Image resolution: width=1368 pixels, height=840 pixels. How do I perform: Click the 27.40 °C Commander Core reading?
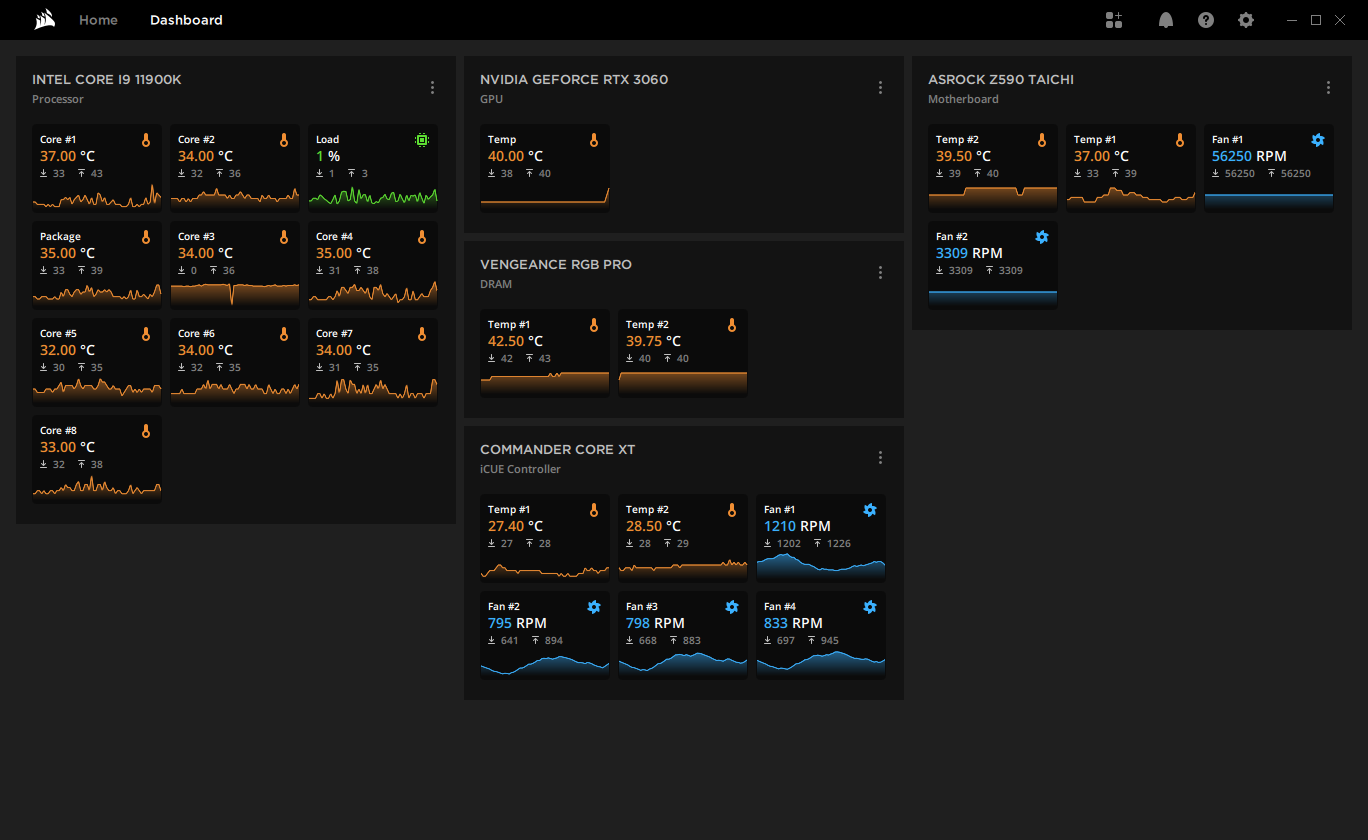pos(516,527)
